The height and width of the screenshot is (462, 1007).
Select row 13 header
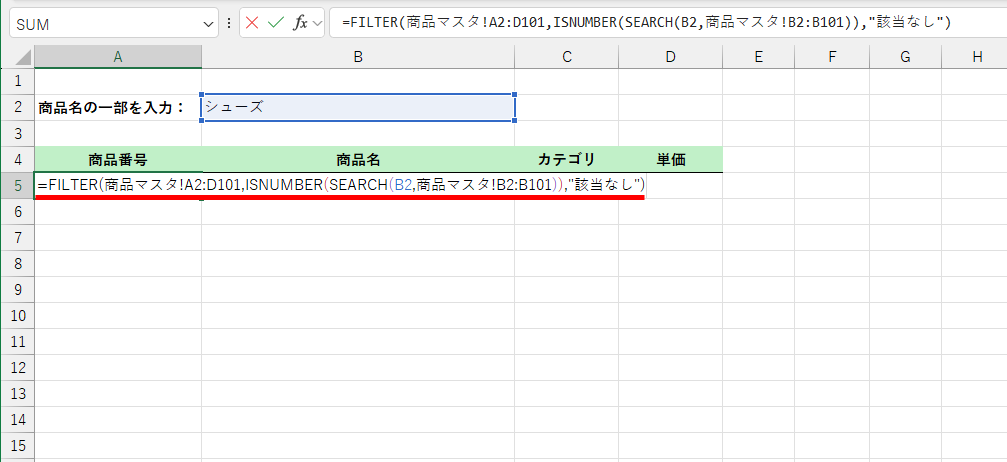(17, 394)
